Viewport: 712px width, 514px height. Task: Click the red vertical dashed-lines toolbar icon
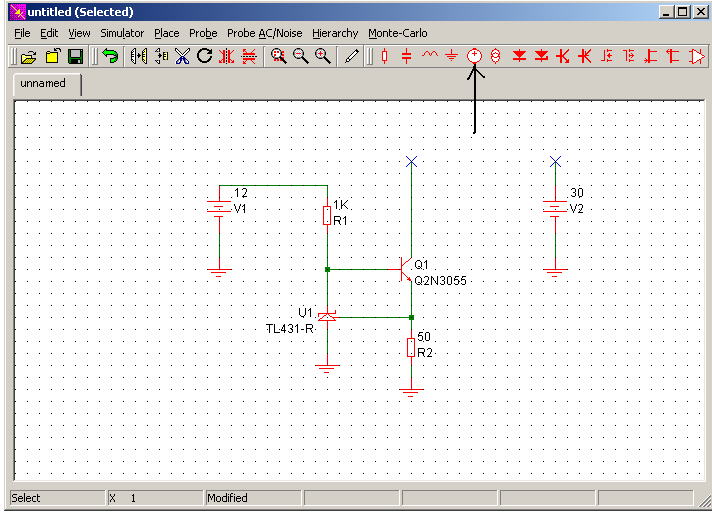pyautogui.click(x=227, y=56)
